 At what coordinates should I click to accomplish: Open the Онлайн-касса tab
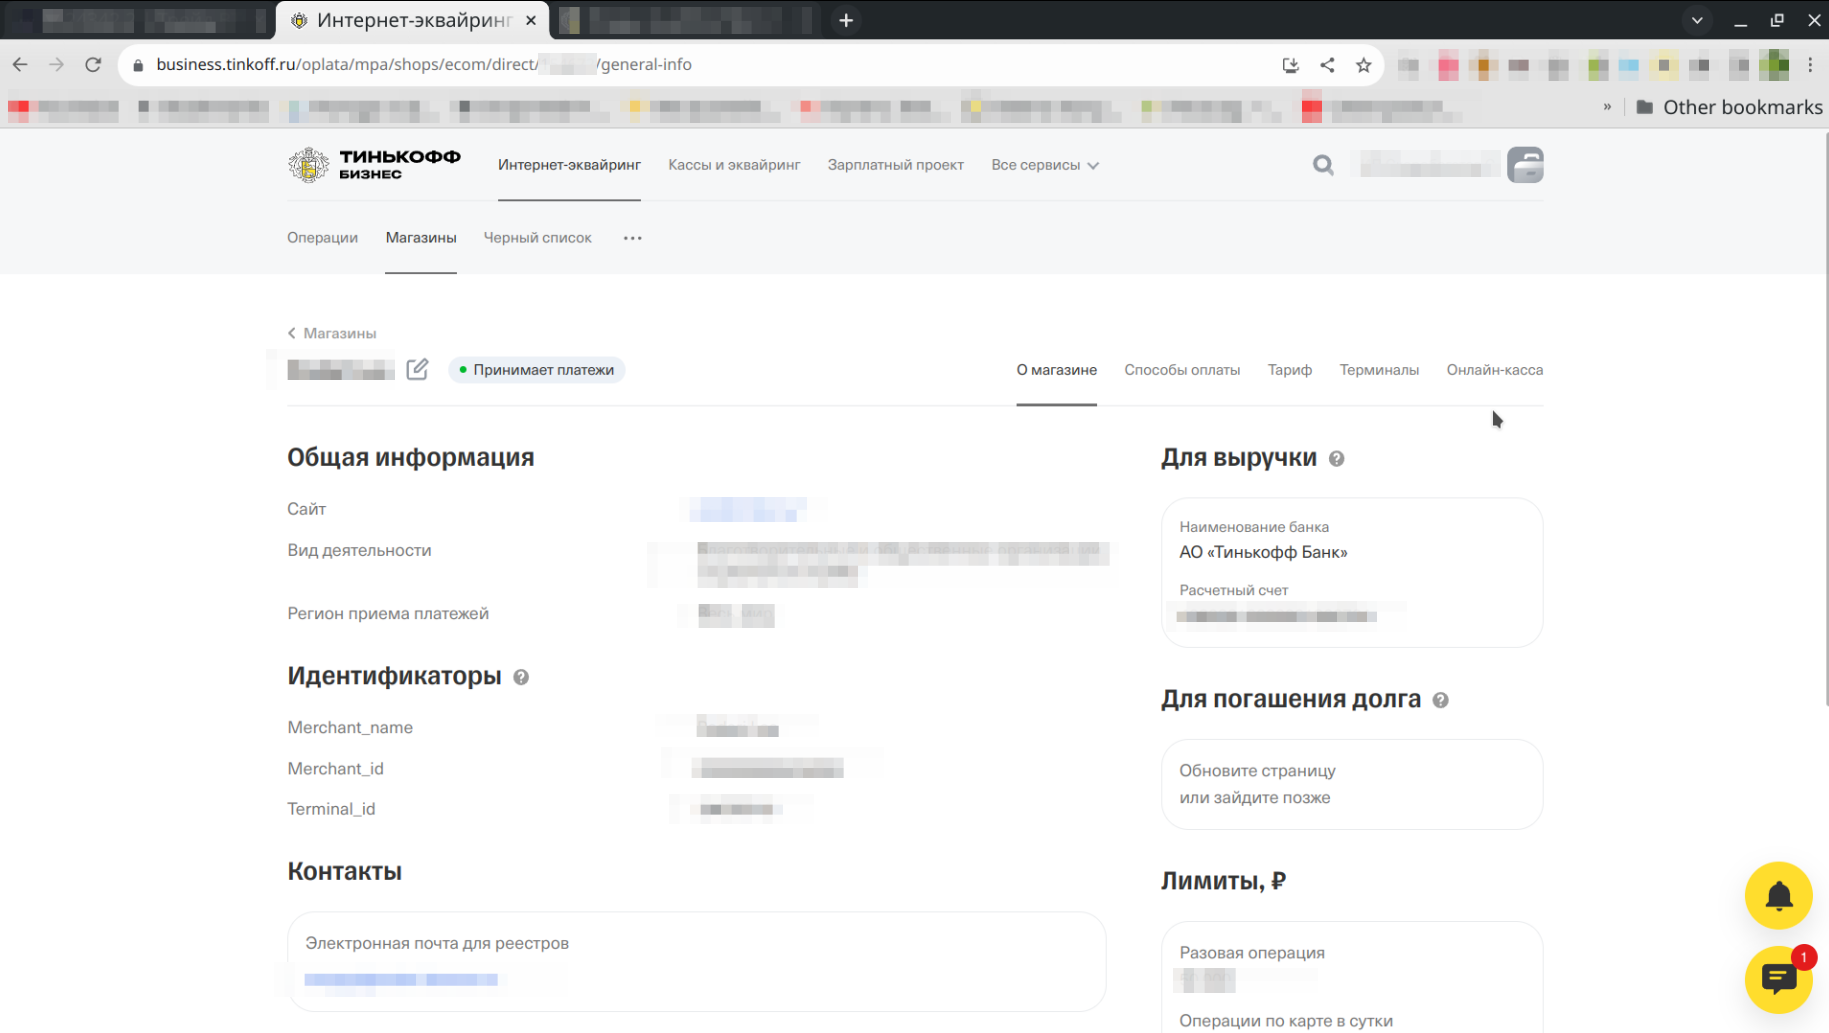tap(1495, 370)
